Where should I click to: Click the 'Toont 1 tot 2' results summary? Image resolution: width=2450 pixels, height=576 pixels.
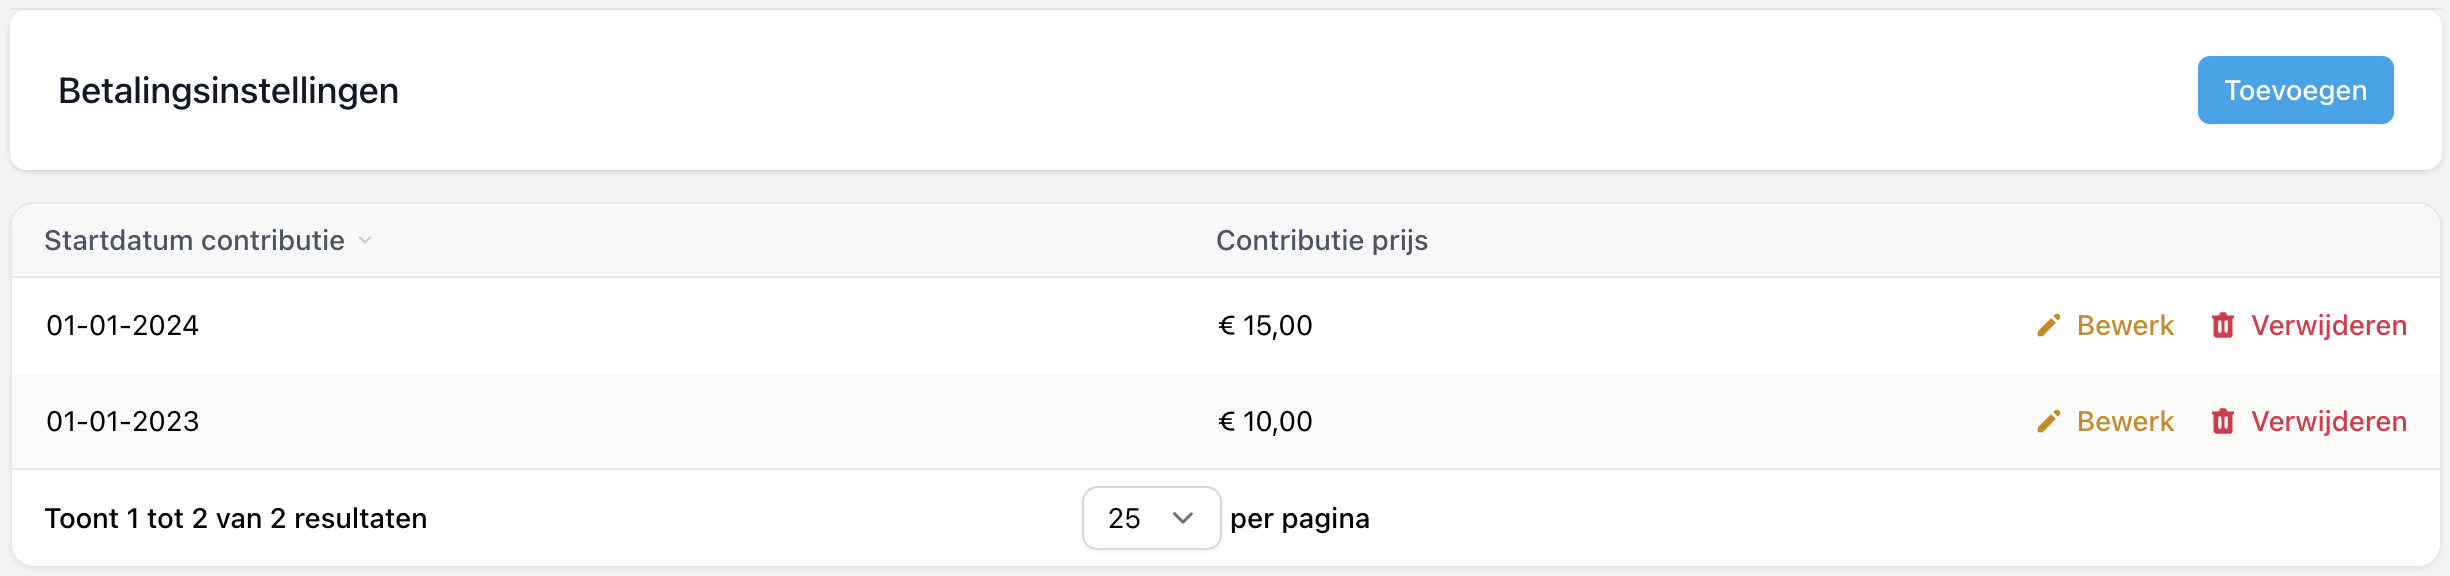[236, 518]
